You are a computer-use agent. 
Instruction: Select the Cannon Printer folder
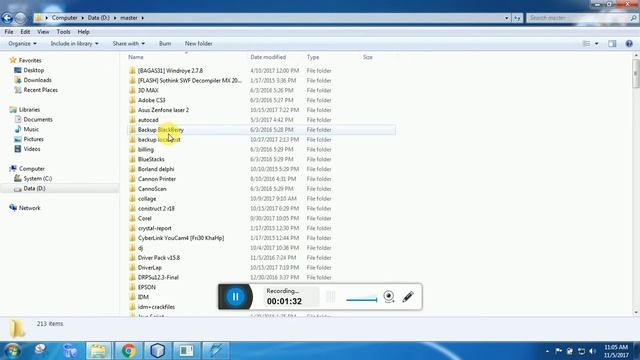coord(157,179)
